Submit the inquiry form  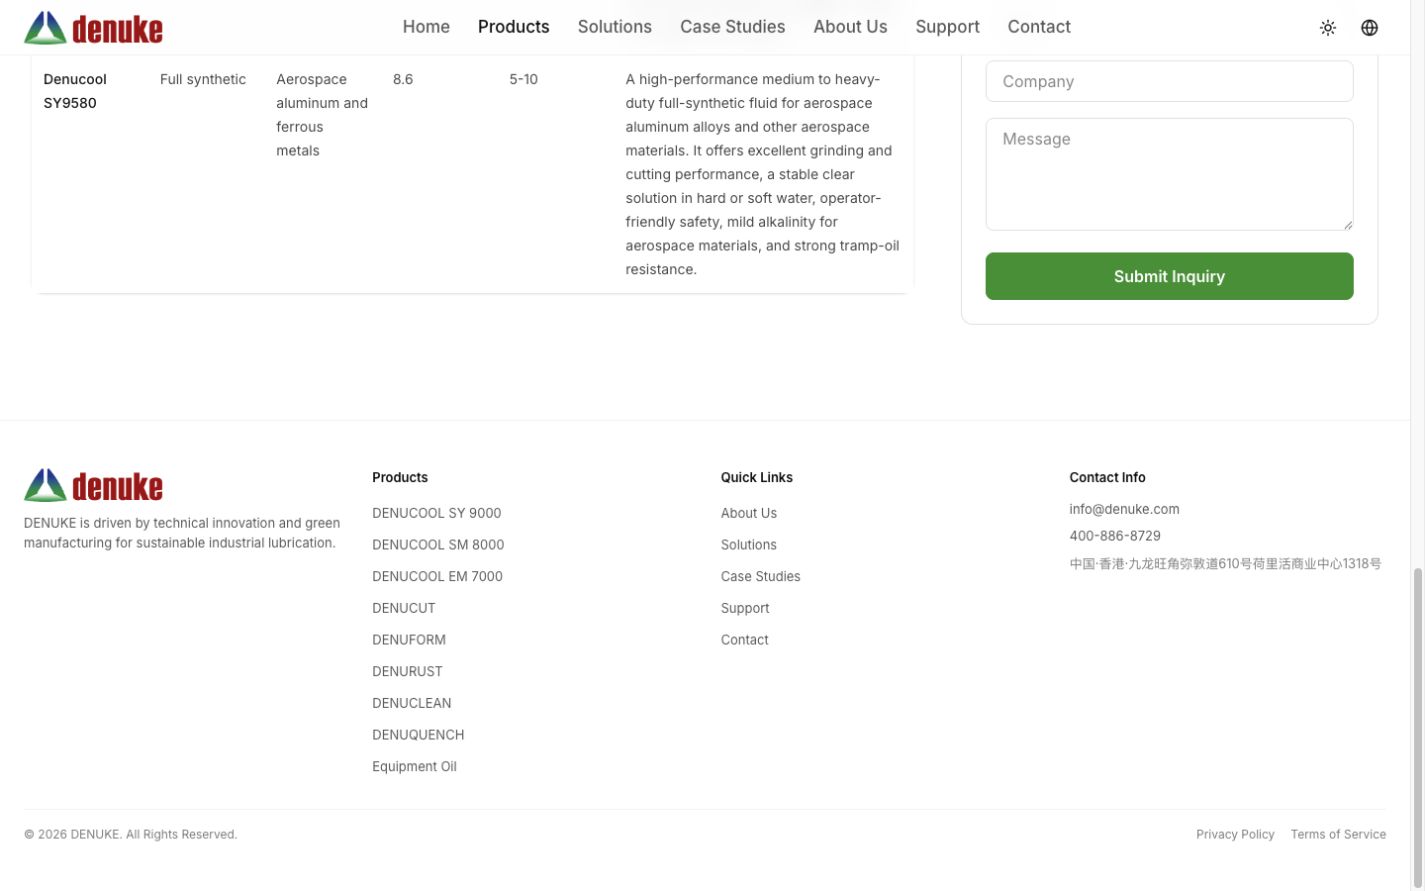click(x=1169, y=276)
